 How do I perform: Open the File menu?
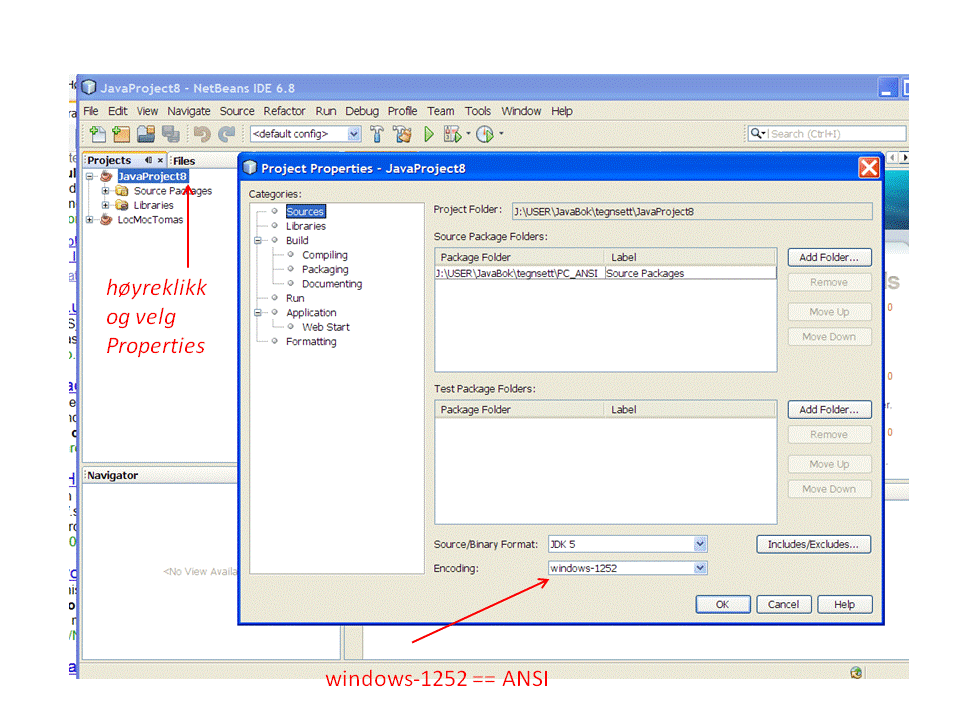pyautogui.click(x=91, y=111)
